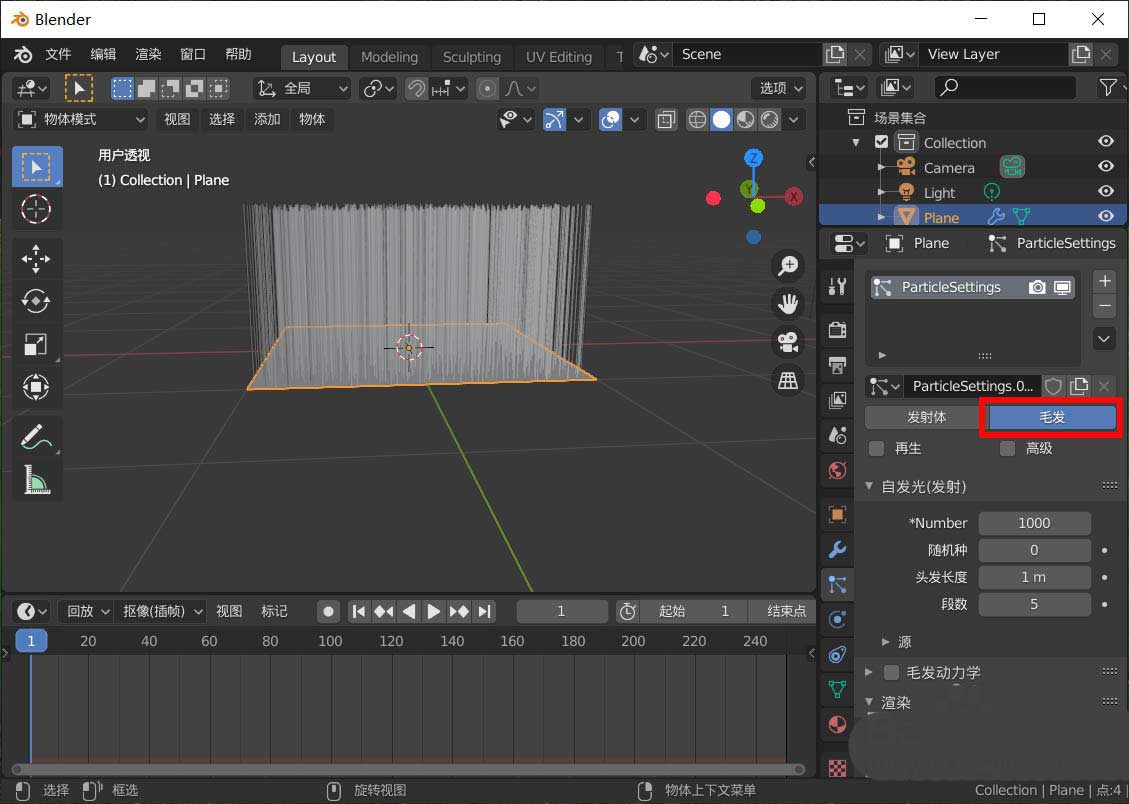
Task: Toggle the camera view icon
Action: coord(789,341)
